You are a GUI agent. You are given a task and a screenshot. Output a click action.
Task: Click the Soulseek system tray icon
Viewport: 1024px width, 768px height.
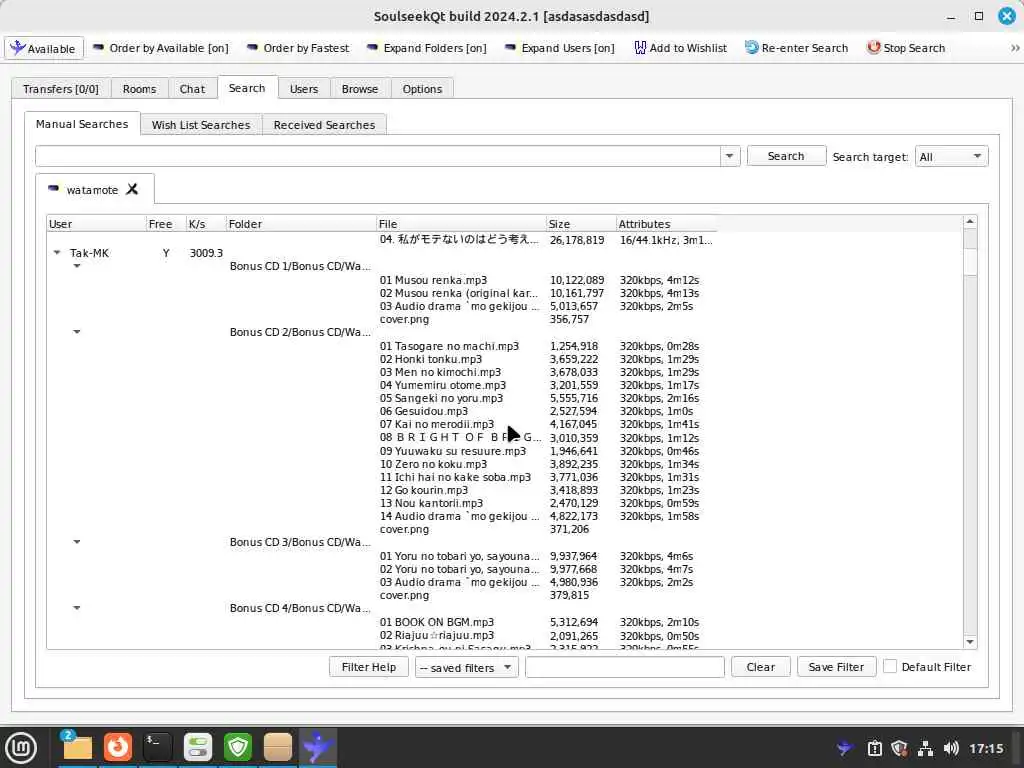845,748
